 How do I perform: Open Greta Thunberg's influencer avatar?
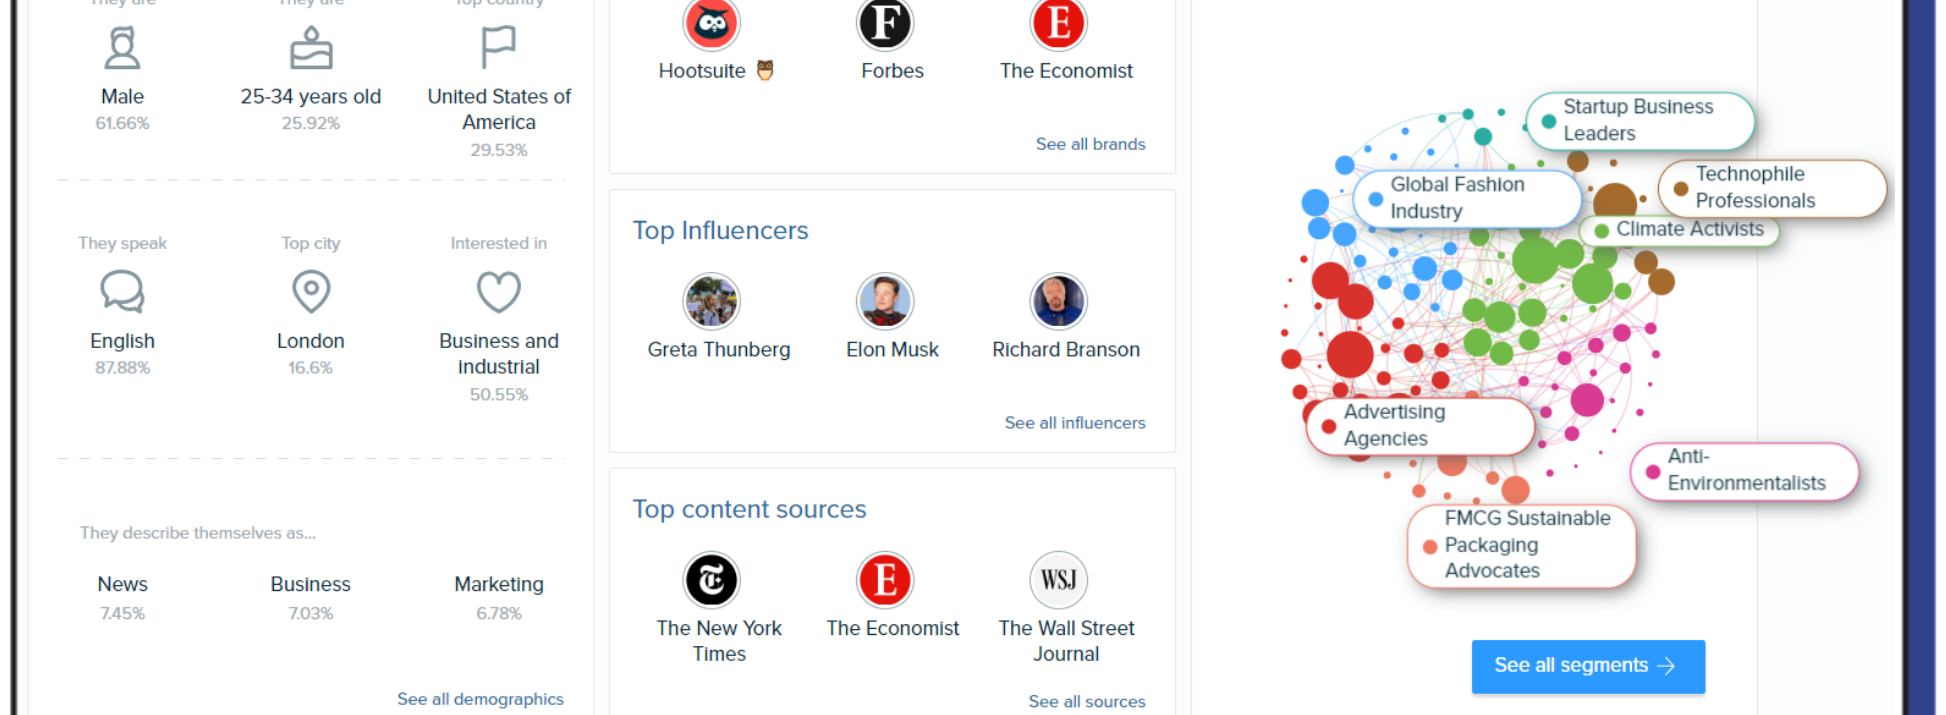click(x=711, y=301)
